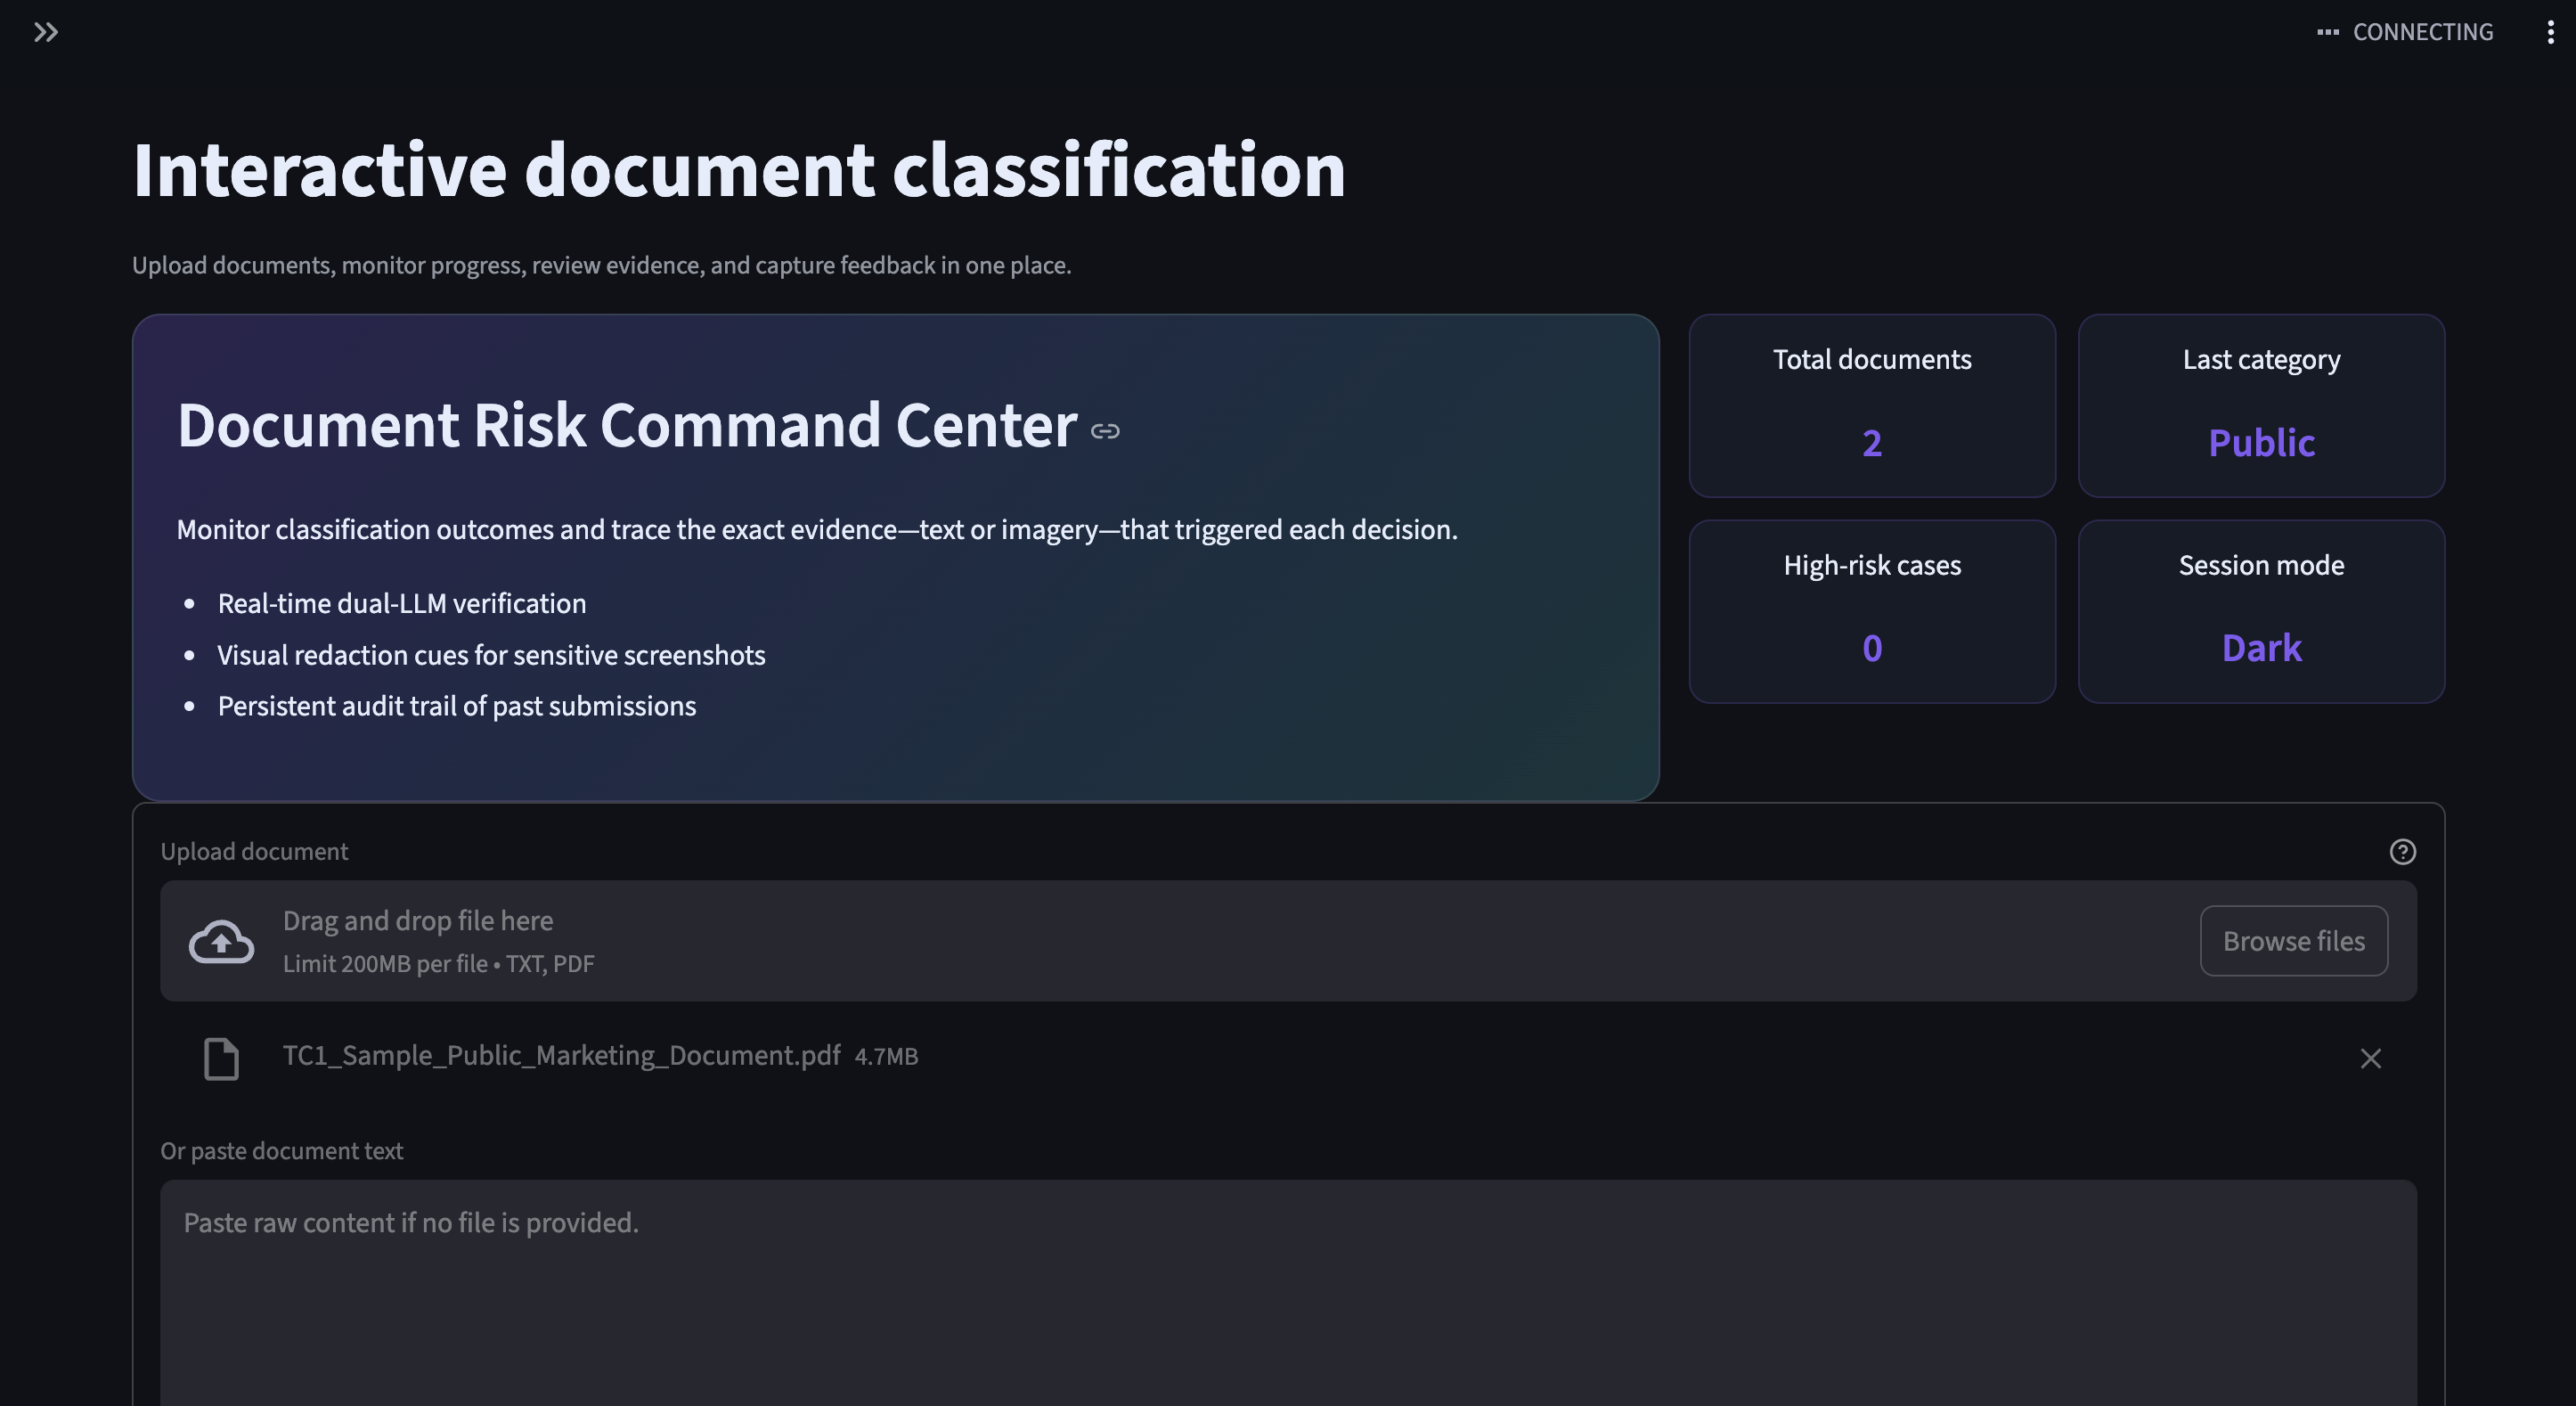Image resolution: width=2576 pixels, height=1406 pixels.
Task: Click the Session mode Dark value
Action: click(2260, 648)
